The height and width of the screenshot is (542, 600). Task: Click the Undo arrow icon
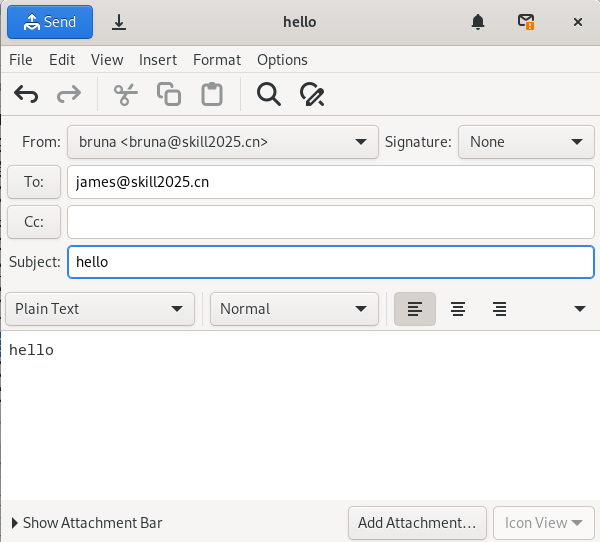pos(26,94)
